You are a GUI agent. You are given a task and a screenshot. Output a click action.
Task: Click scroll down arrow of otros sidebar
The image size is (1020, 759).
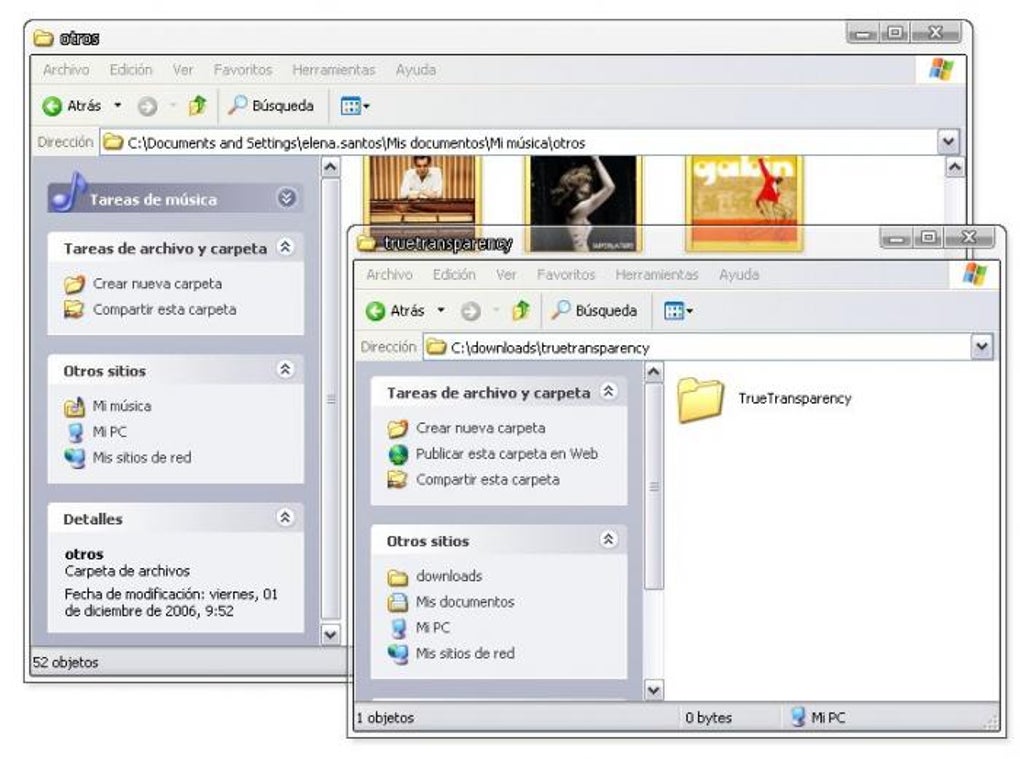330,634
